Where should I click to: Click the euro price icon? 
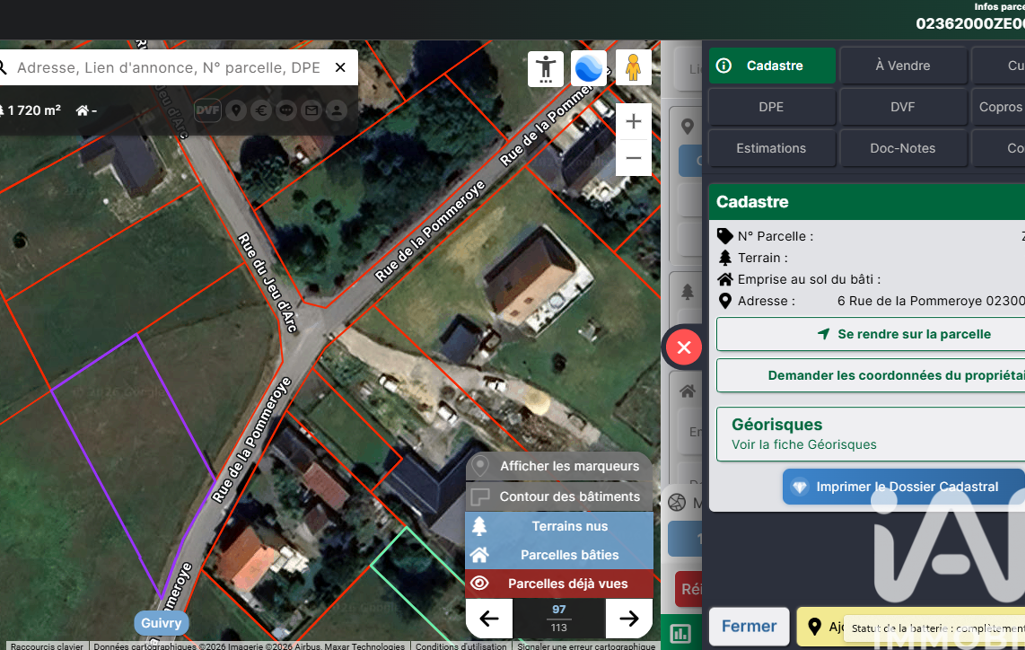[x=261, y=110]
